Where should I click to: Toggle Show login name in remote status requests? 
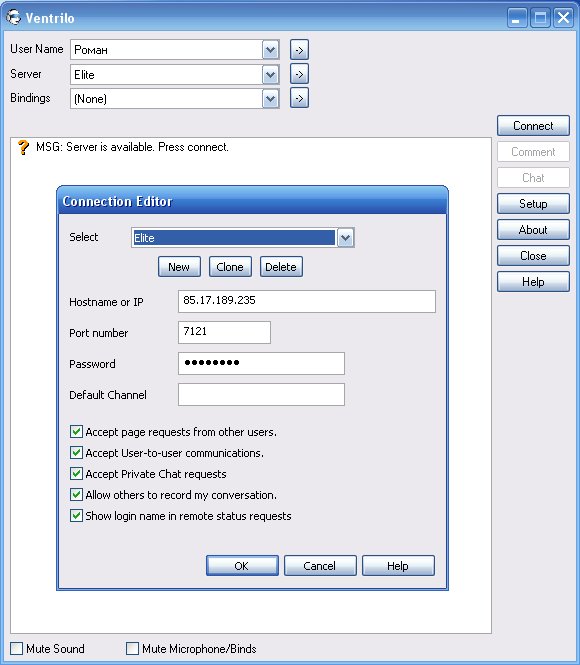pos(76,516)
